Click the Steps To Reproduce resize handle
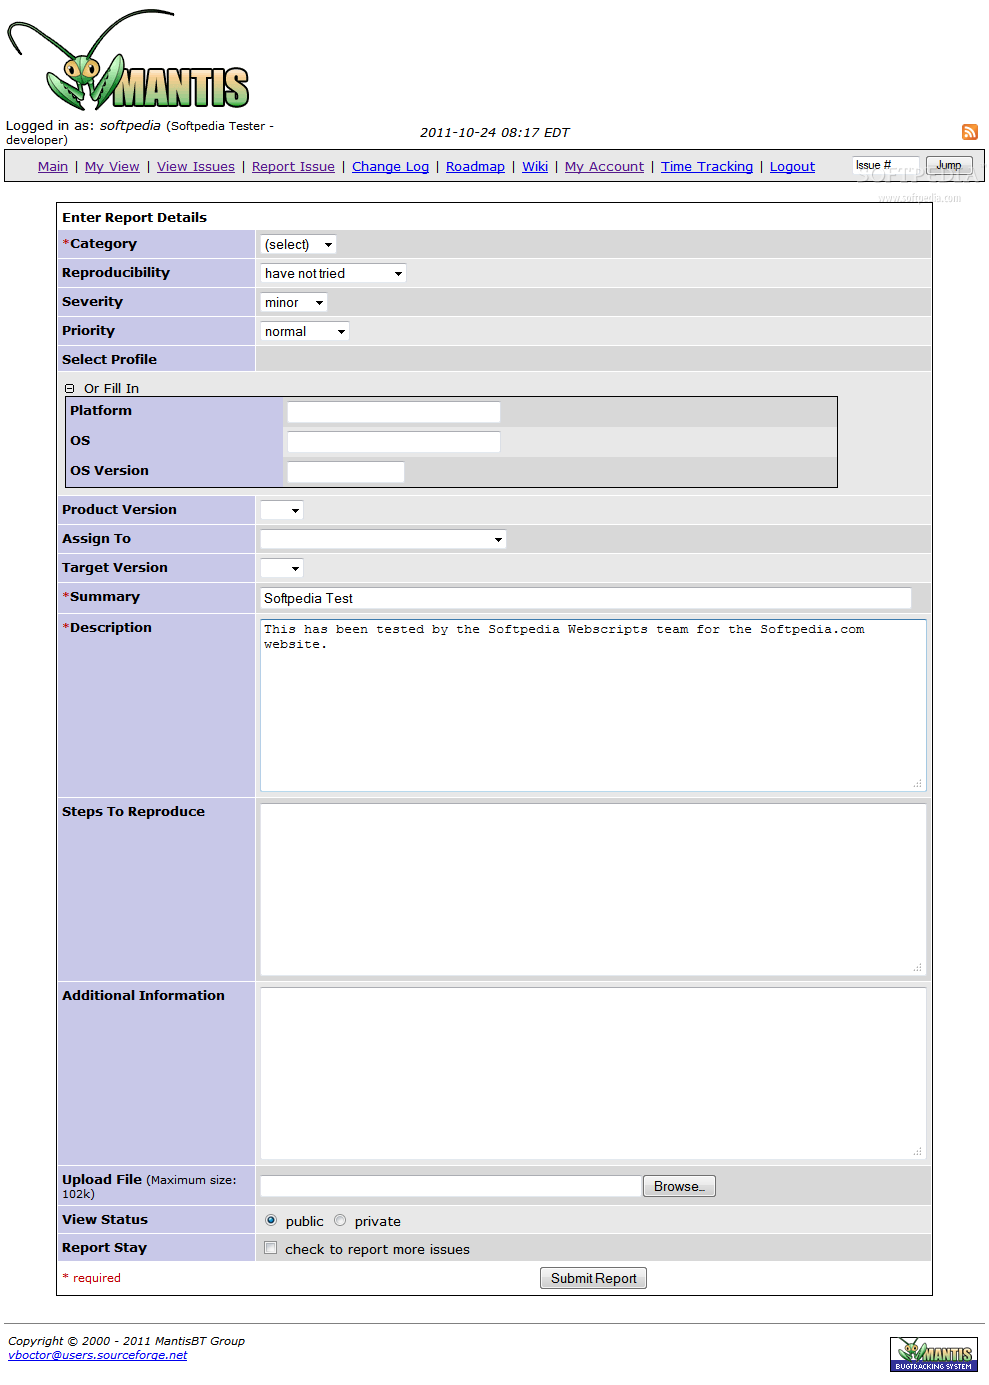 click(x=918, y=967)
